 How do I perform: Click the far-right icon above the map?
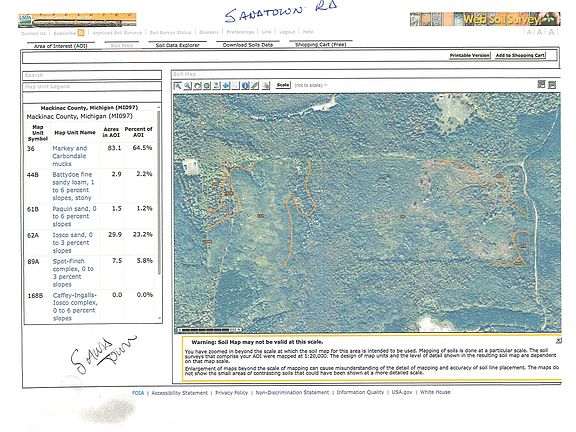click(552, 85)
